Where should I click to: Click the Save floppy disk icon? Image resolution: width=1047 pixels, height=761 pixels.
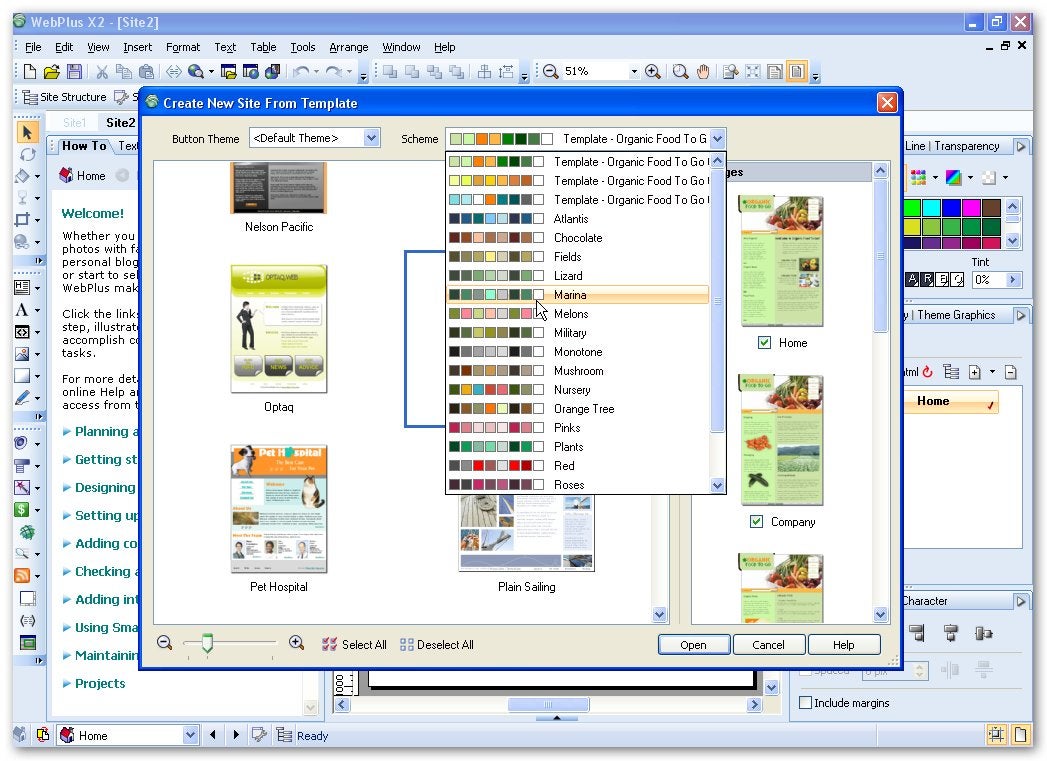tap(74, 71)
